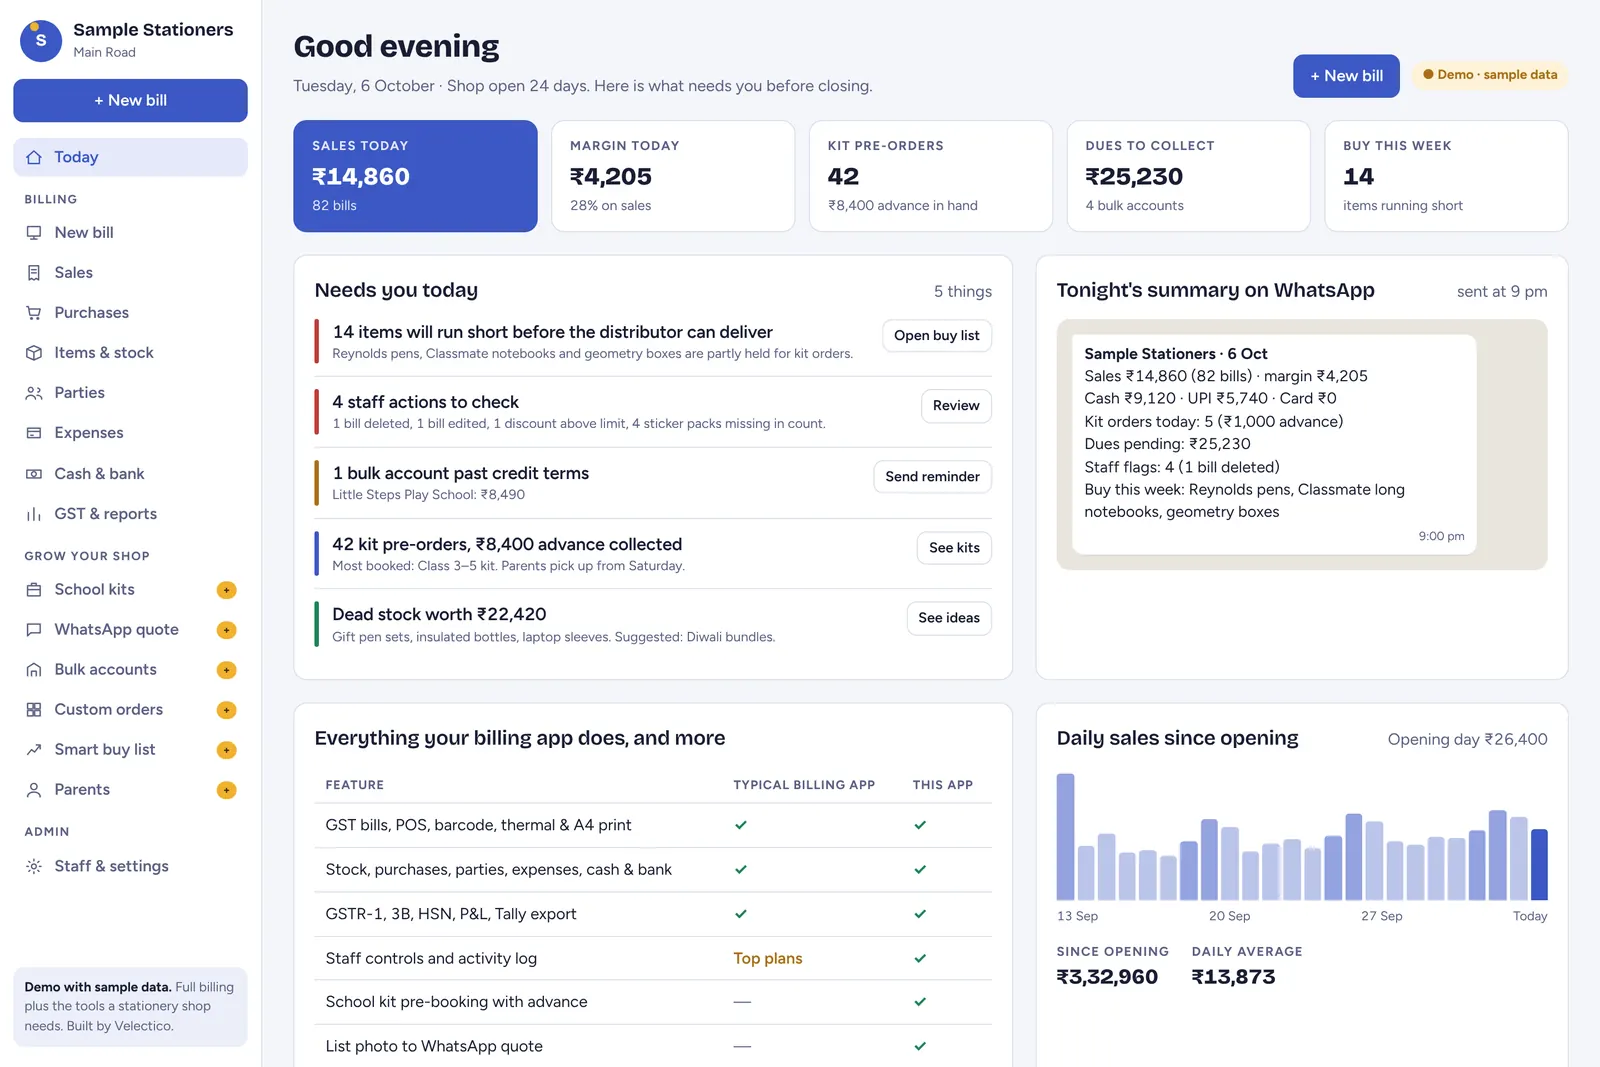This screenshot has width=1600, height=1067.
Task: Open buy list for short items
Action: [x=937, y=336]
